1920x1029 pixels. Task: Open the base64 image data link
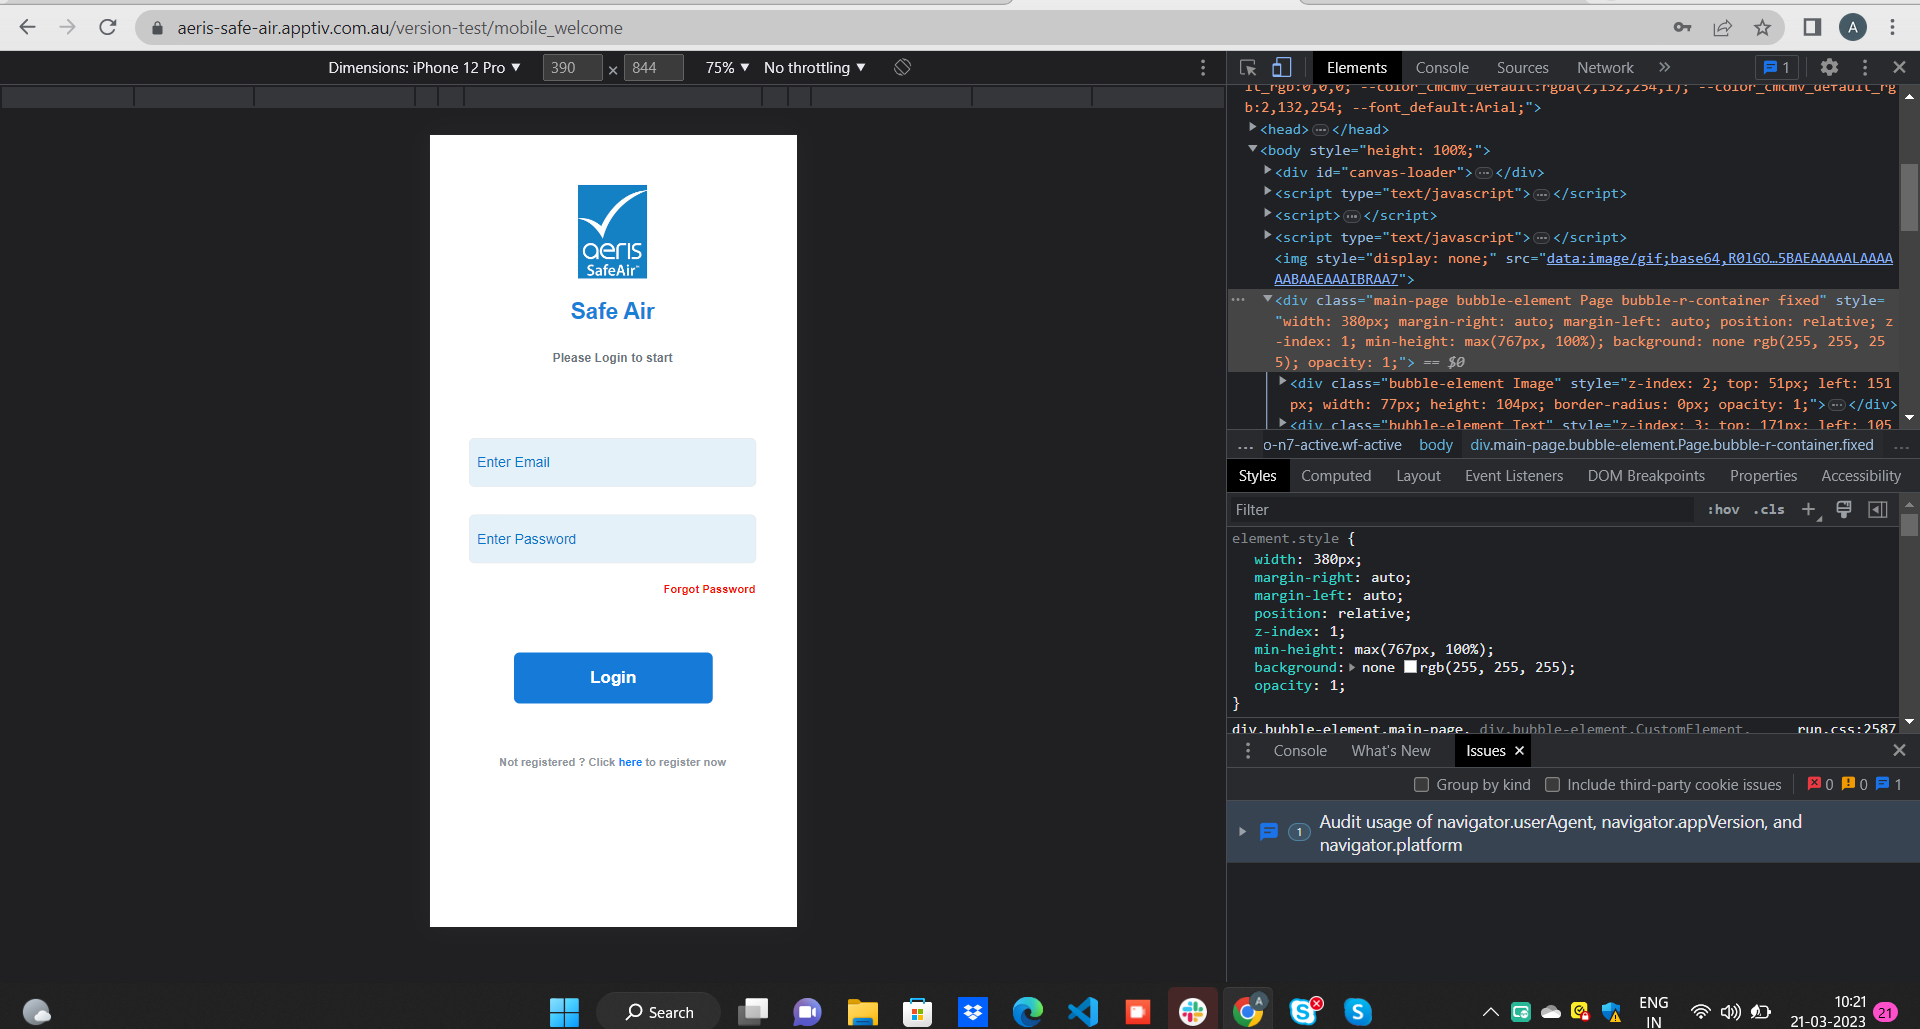(1719, 258)
